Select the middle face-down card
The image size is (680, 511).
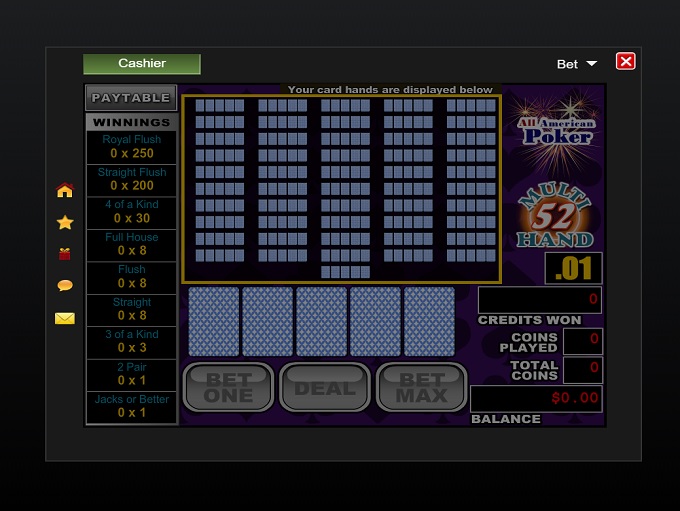click(322, 321)
